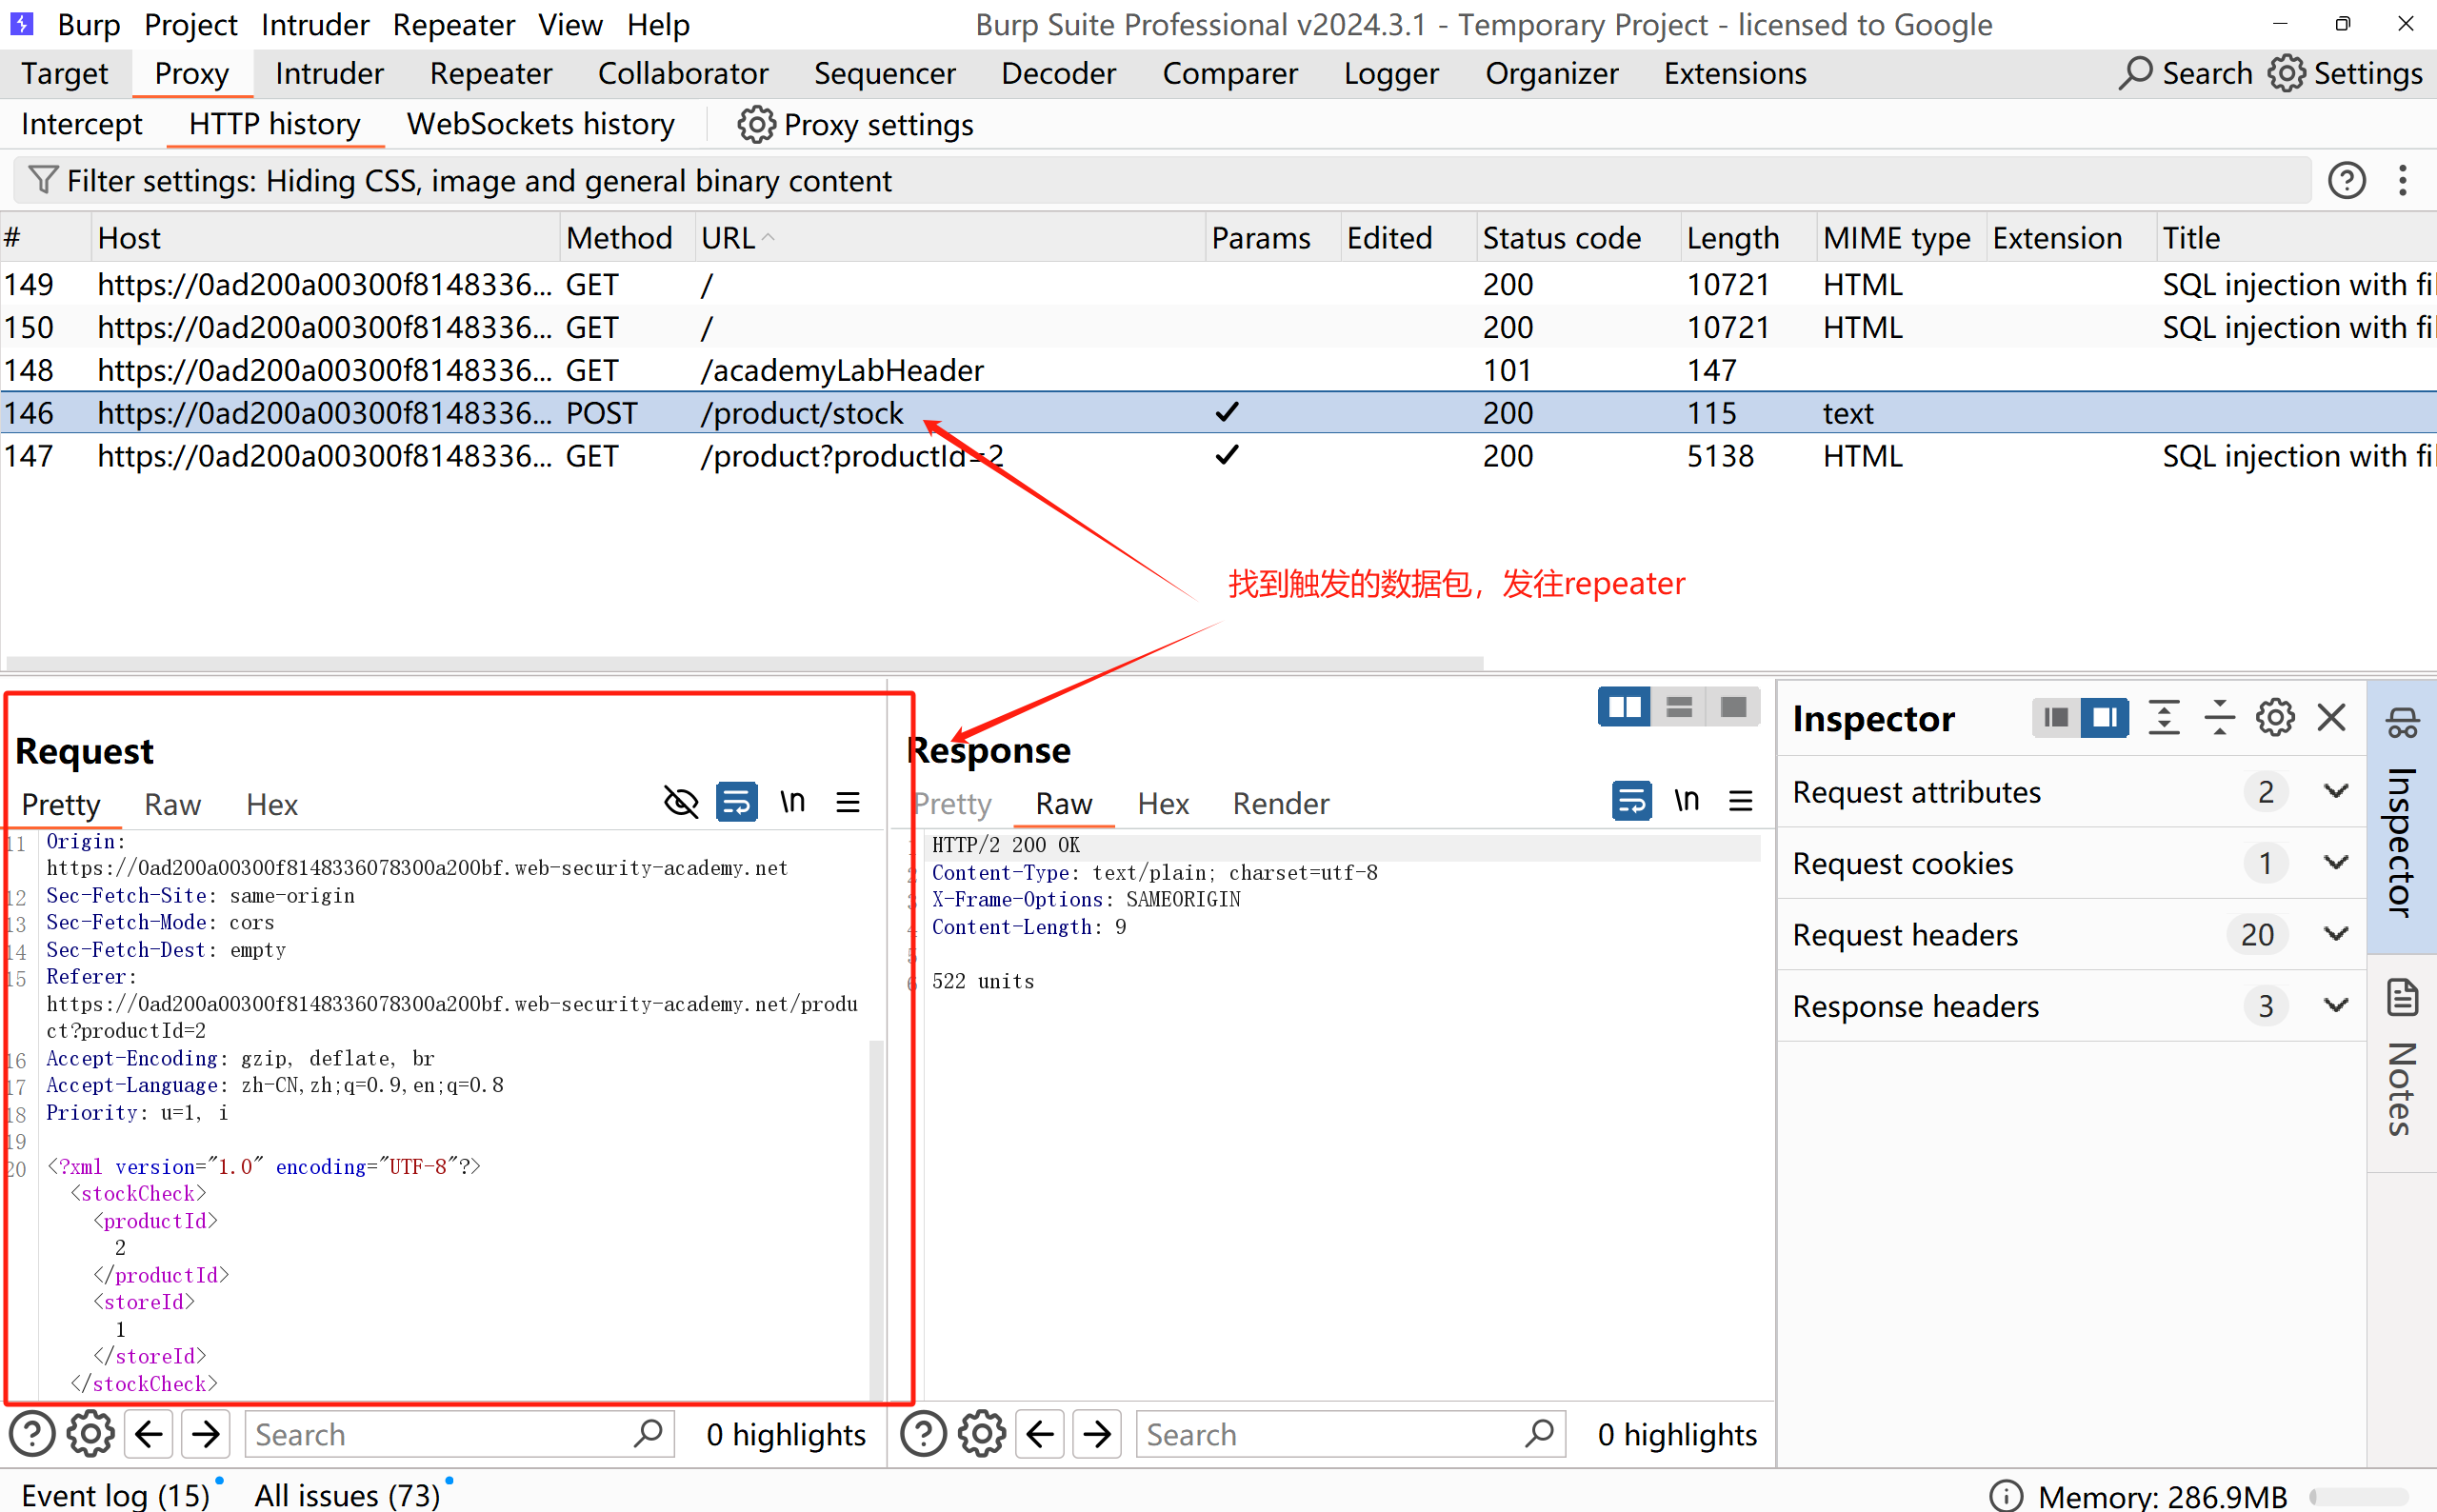This screenshot has height=1512, width=2437.
Task: Open the All issues panel
Action: click(x=347, y=1494)
